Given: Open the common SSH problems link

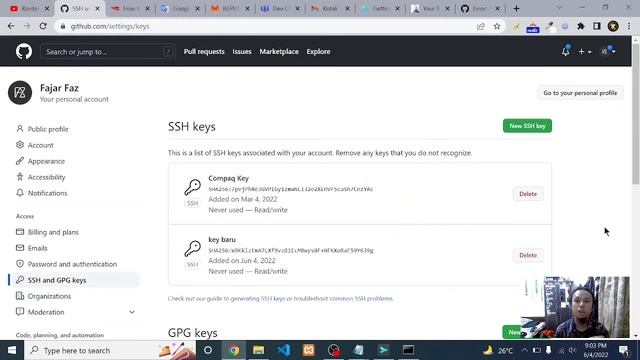Looking at the screenshot, I should 361,299.
